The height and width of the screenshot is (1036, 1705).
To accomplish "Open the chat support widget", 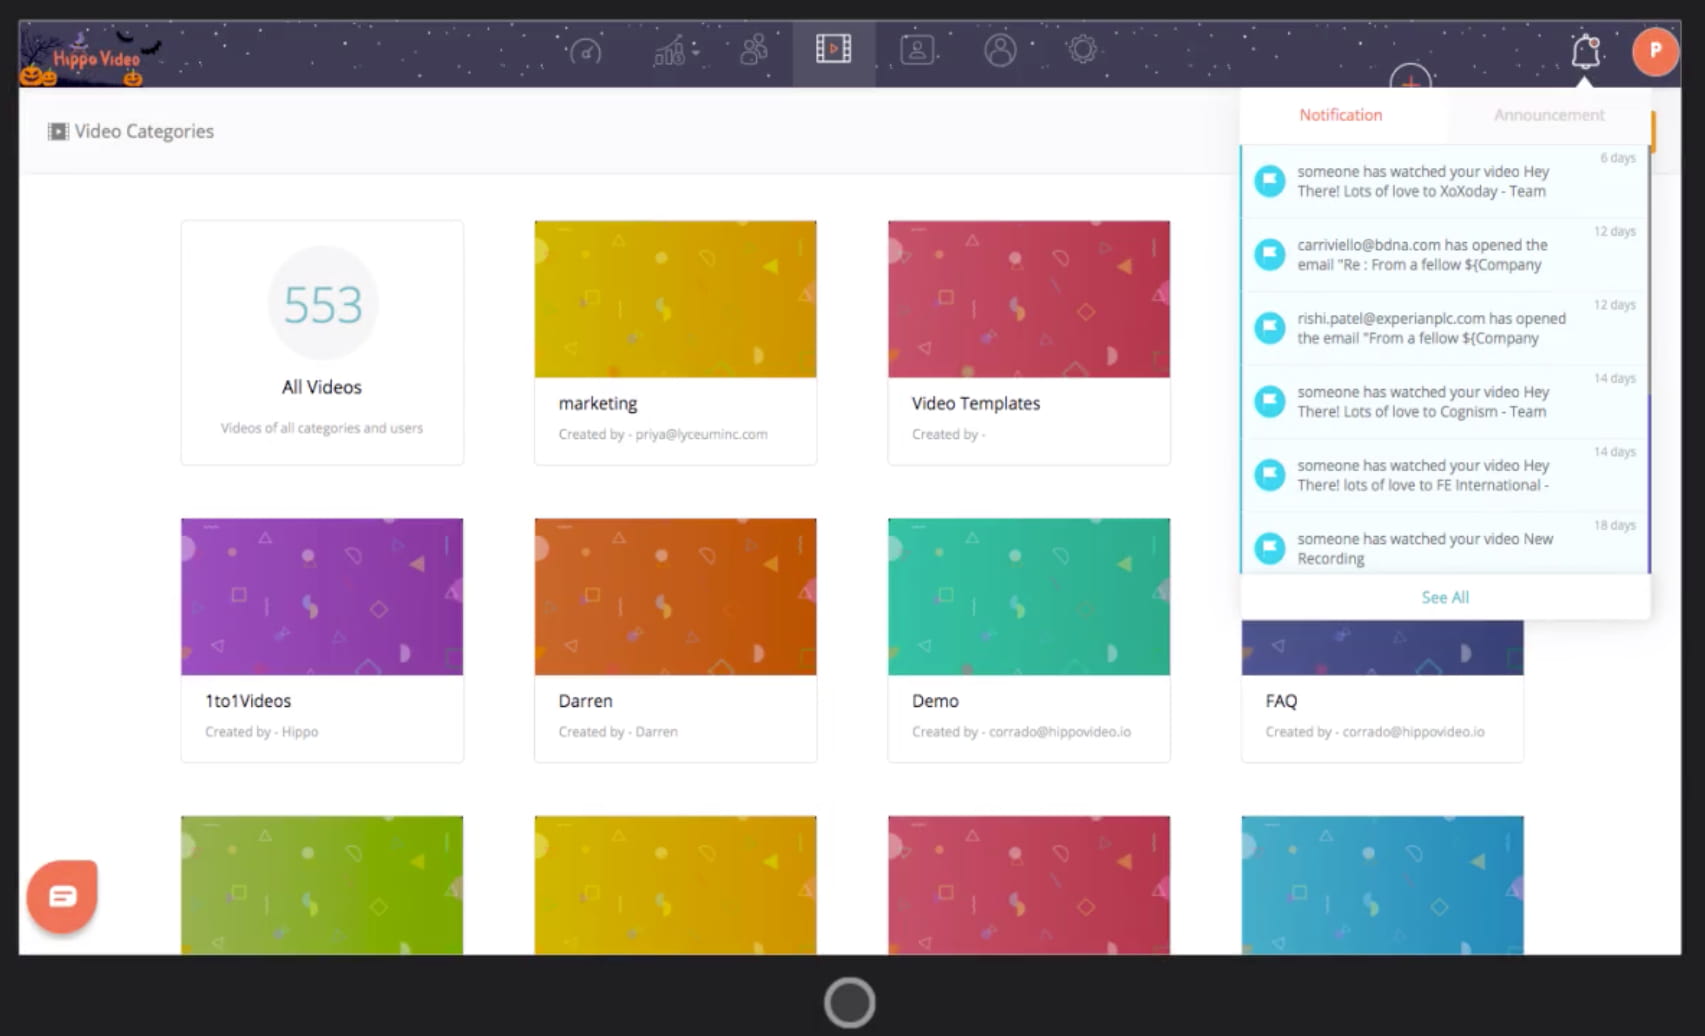I will [61, 897].
